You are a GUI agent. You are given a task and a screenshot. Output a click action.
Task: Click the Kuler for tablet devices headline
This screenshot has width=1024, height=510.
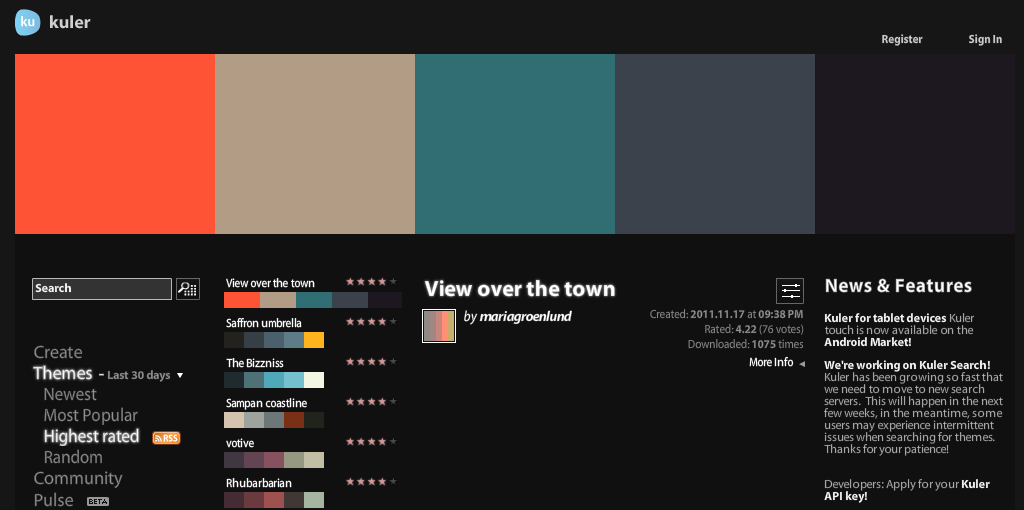point(885,318)
